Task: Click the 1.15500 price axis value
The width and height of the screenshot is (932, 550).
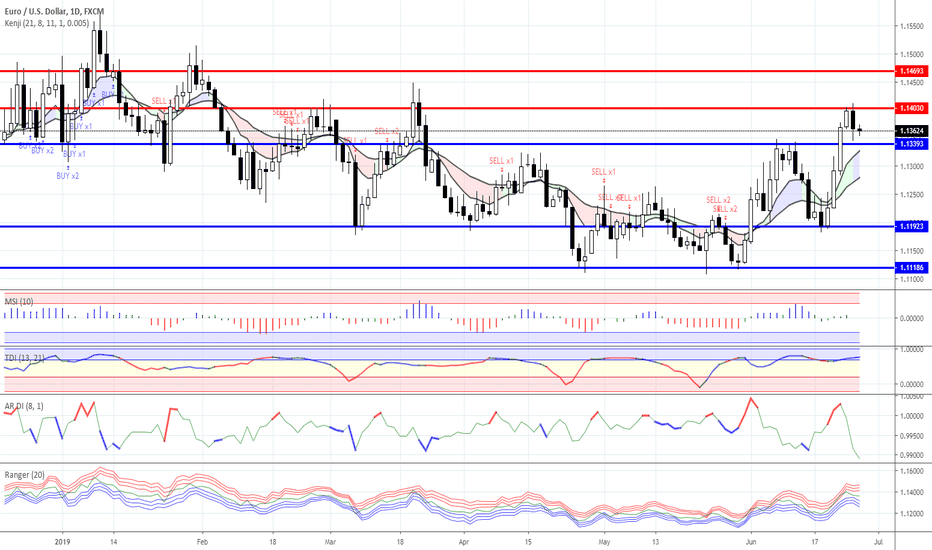Action: (912, 26)
